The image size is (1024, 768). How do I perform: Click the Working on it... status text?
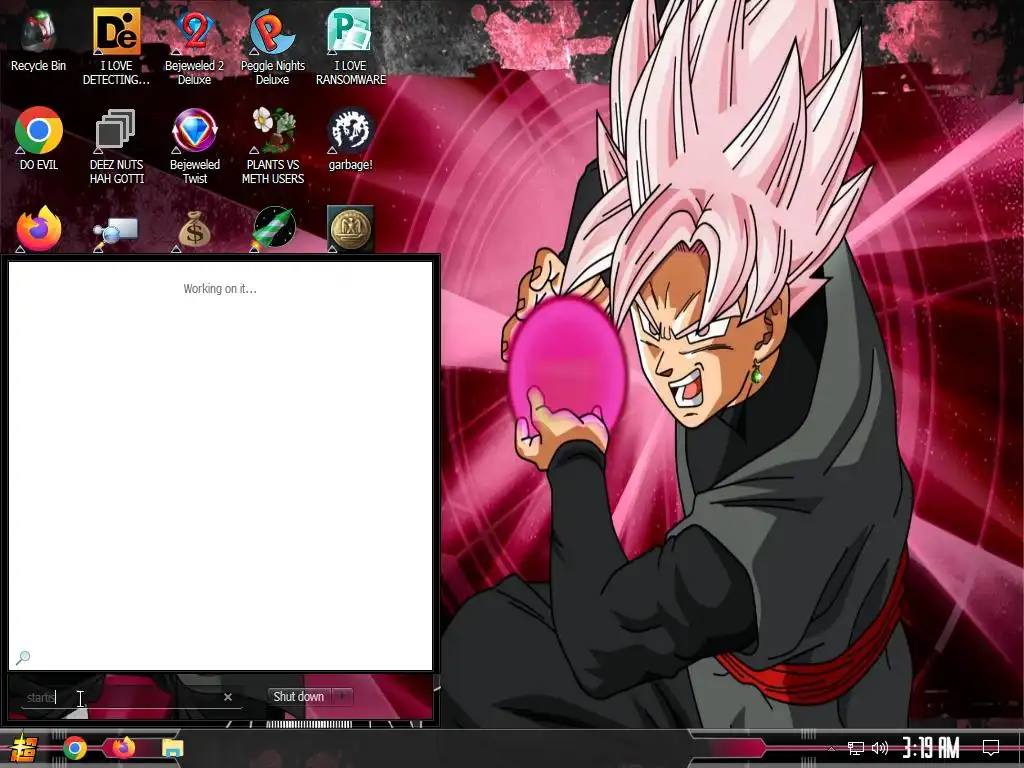[x=220, y=289]
